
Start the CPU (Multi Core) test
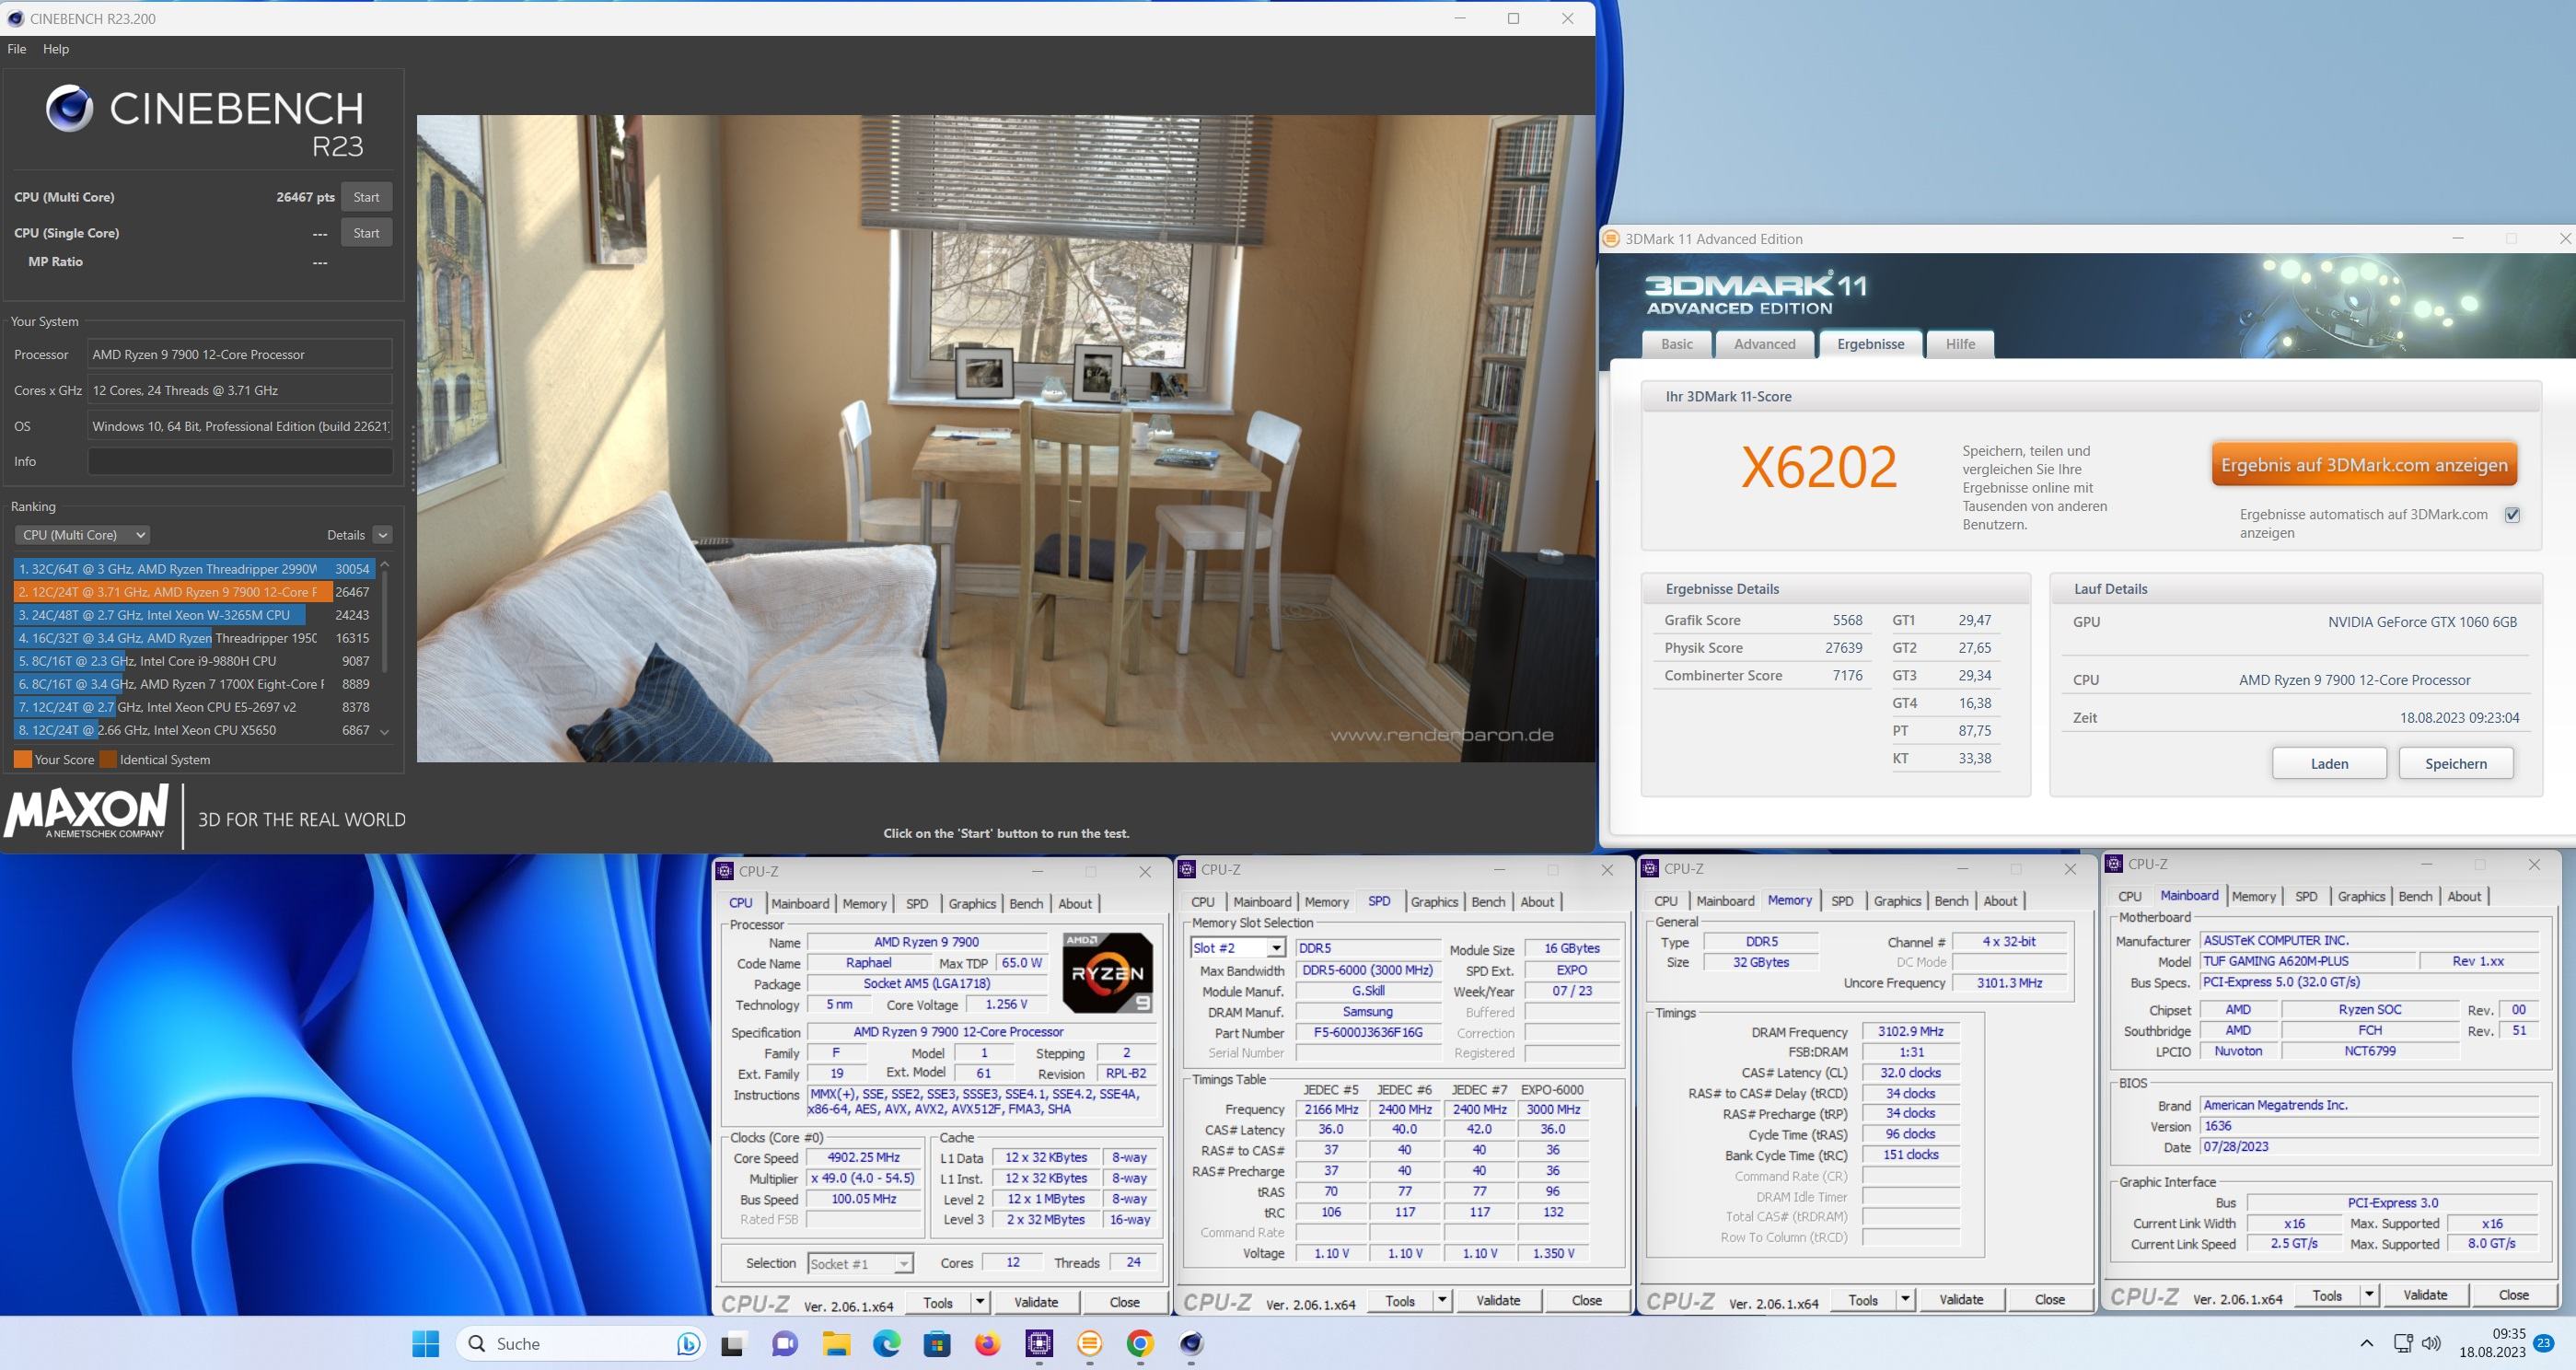(366, 197)
